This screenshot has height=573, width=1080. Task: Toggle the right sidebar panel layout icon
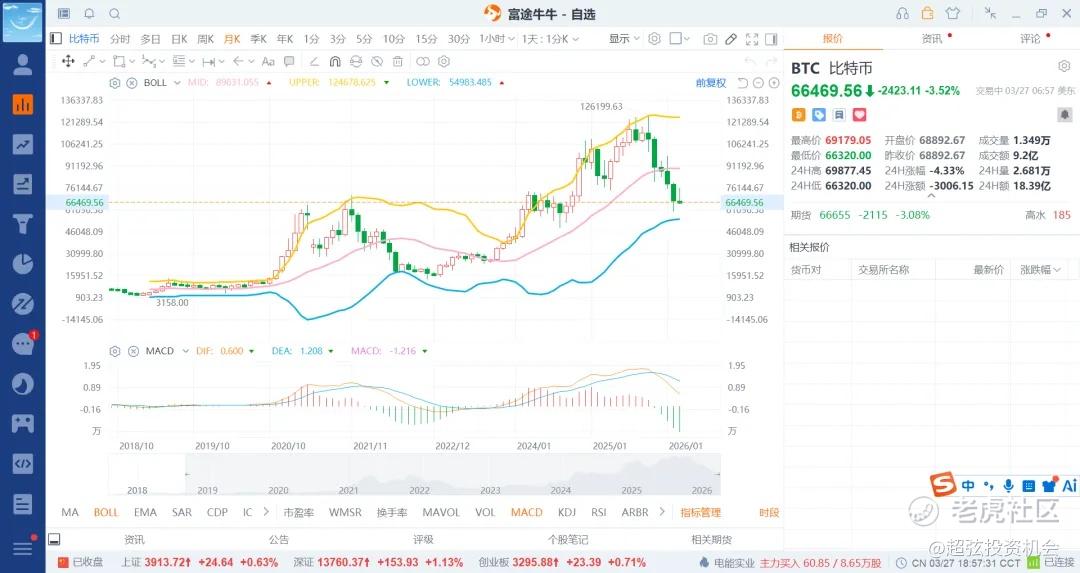click(x=773, y=39)
